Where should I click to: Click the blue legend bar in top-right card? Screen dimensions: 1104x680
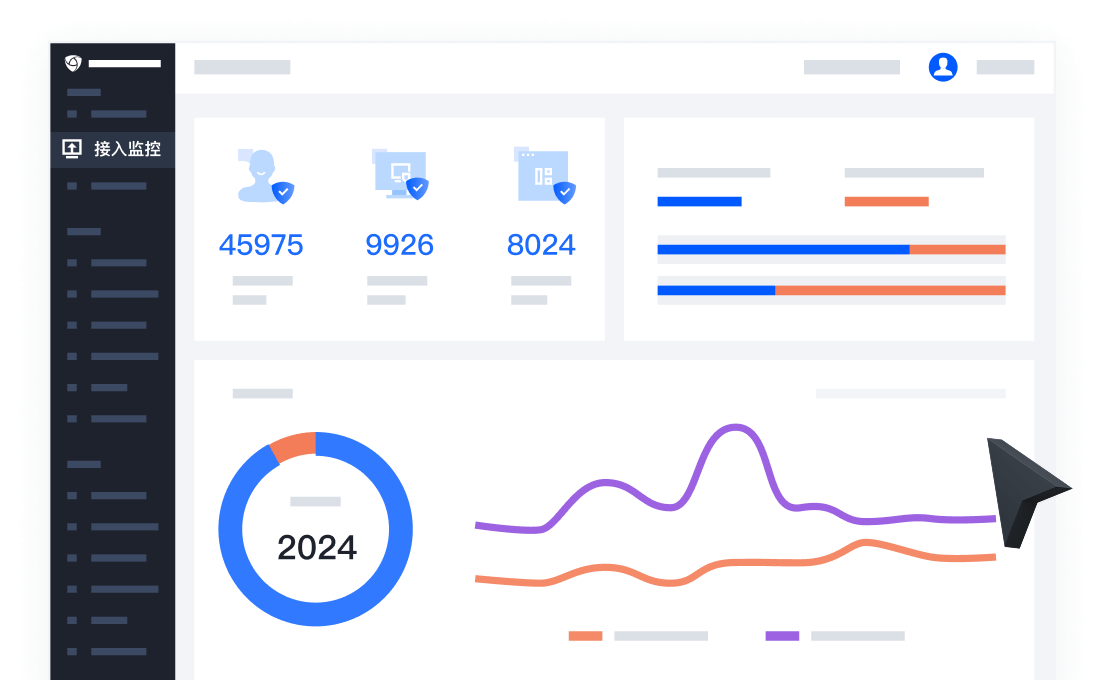pyautogui.click(x=699, y=201)
